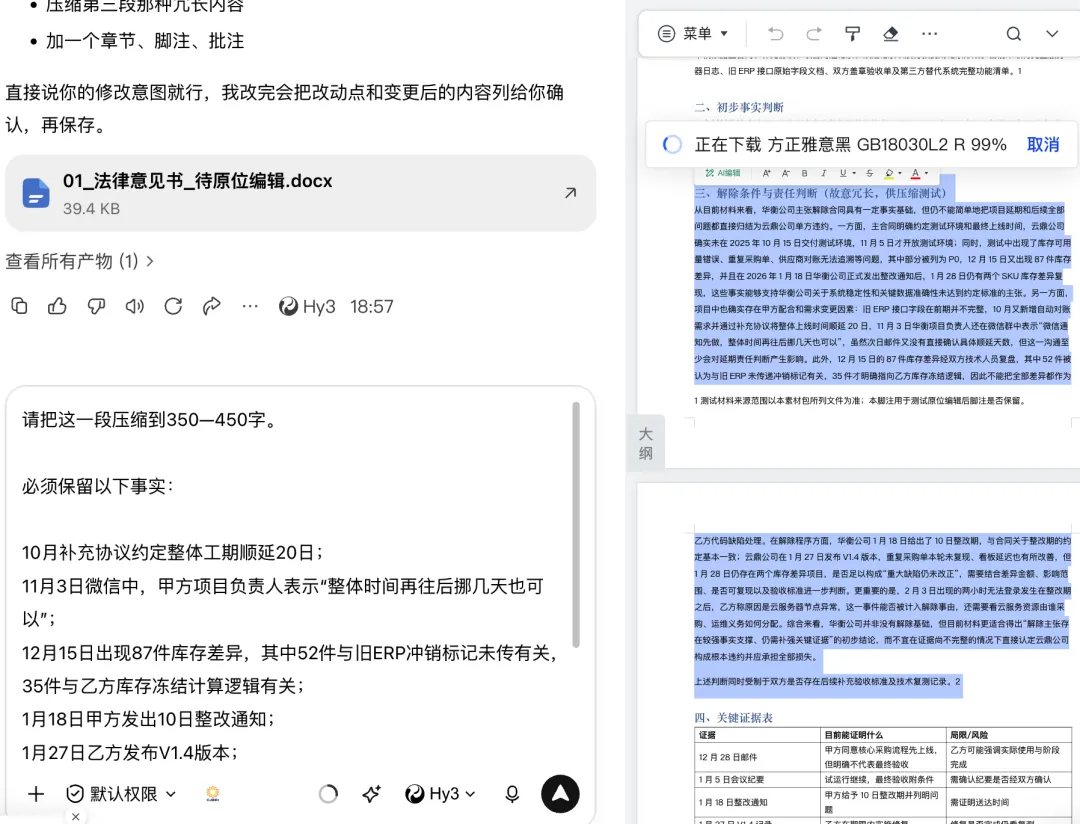Open file card external arrow icon
Viewport: 1080px width, 824px height.
570,194
